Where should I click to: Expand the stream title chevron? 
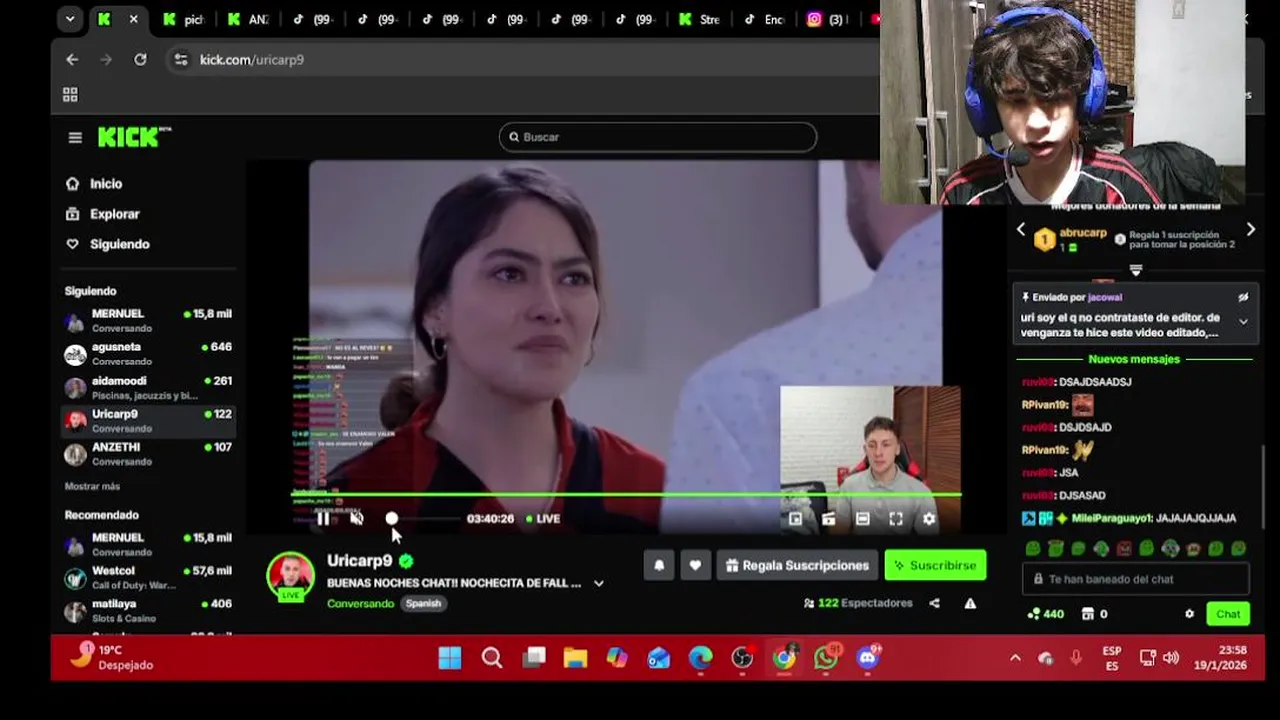pos(598,583)
